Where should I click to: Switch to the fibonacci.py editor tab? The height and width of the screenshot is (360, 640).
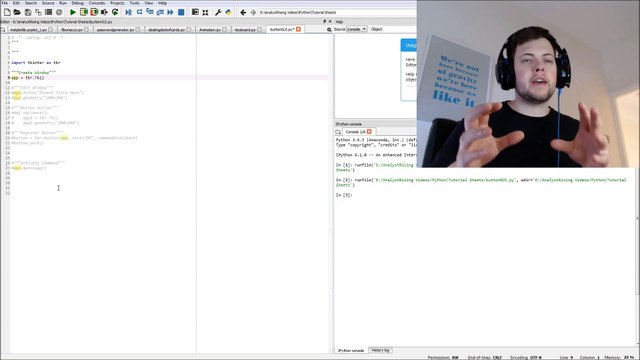72,29
